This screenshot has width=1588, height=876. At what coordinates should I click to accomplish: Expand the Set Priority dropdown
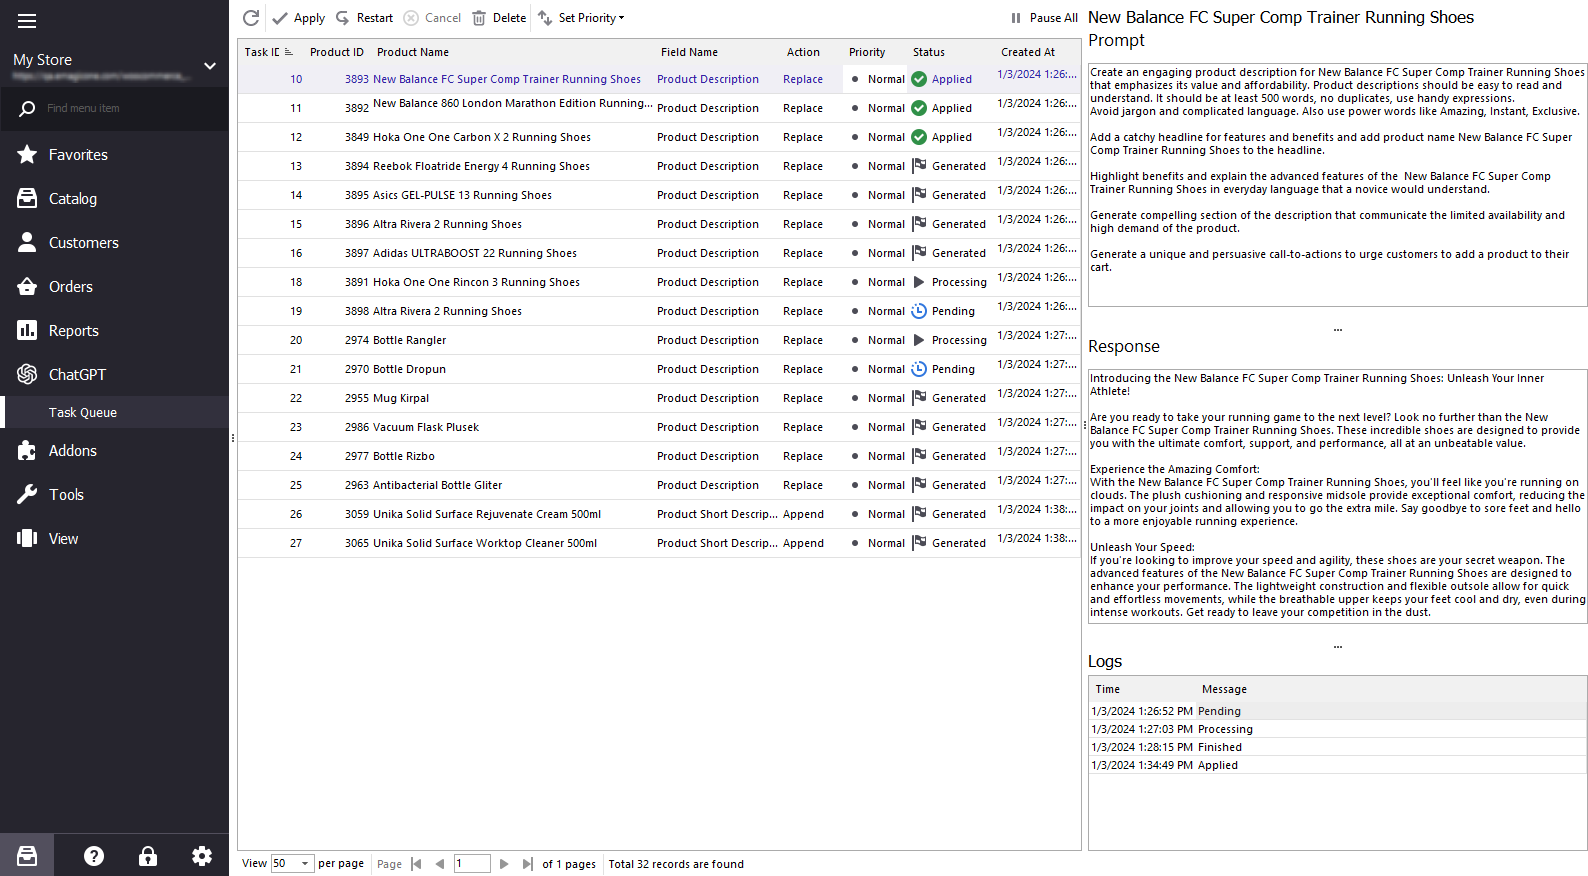[582, 18]
